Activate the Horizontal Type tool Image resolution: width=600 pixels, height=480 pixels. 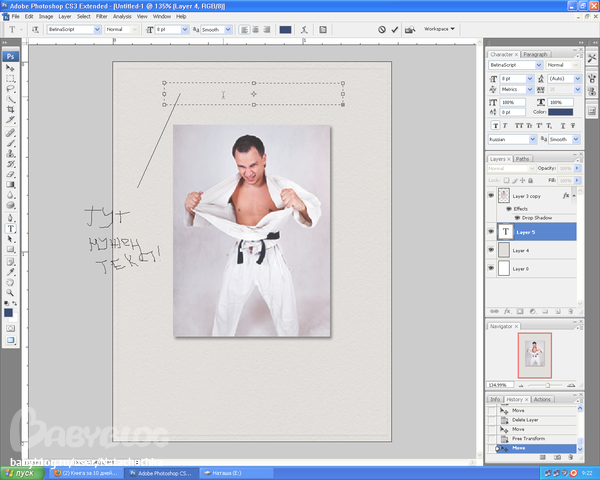tap(11, 228)
